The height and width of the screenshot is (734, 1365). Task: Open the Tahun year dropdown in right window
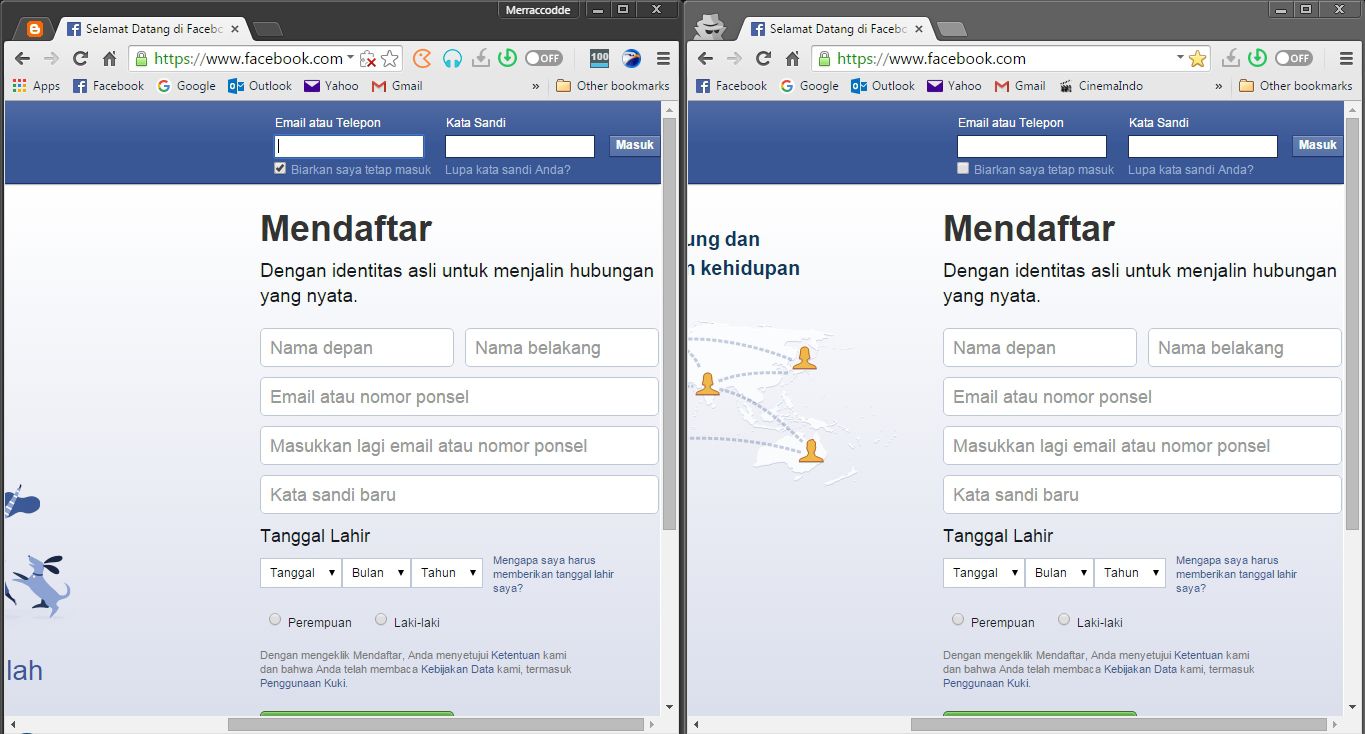pyautogui.click(x=1129, y=572)
